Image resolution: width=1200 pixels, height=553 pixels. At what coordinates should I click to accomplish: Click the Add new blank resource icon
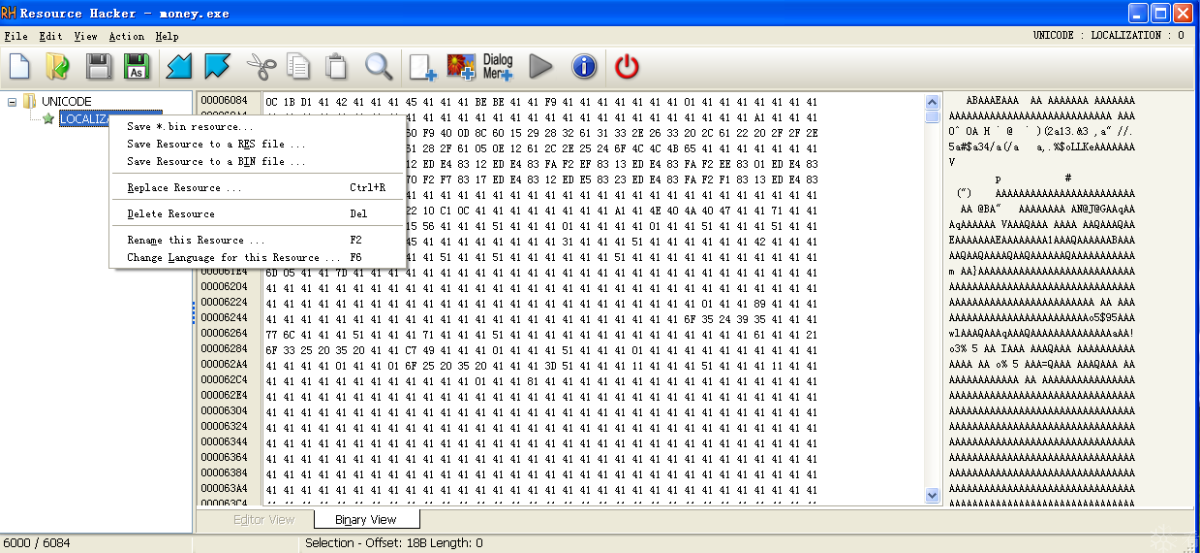point(423,67)
